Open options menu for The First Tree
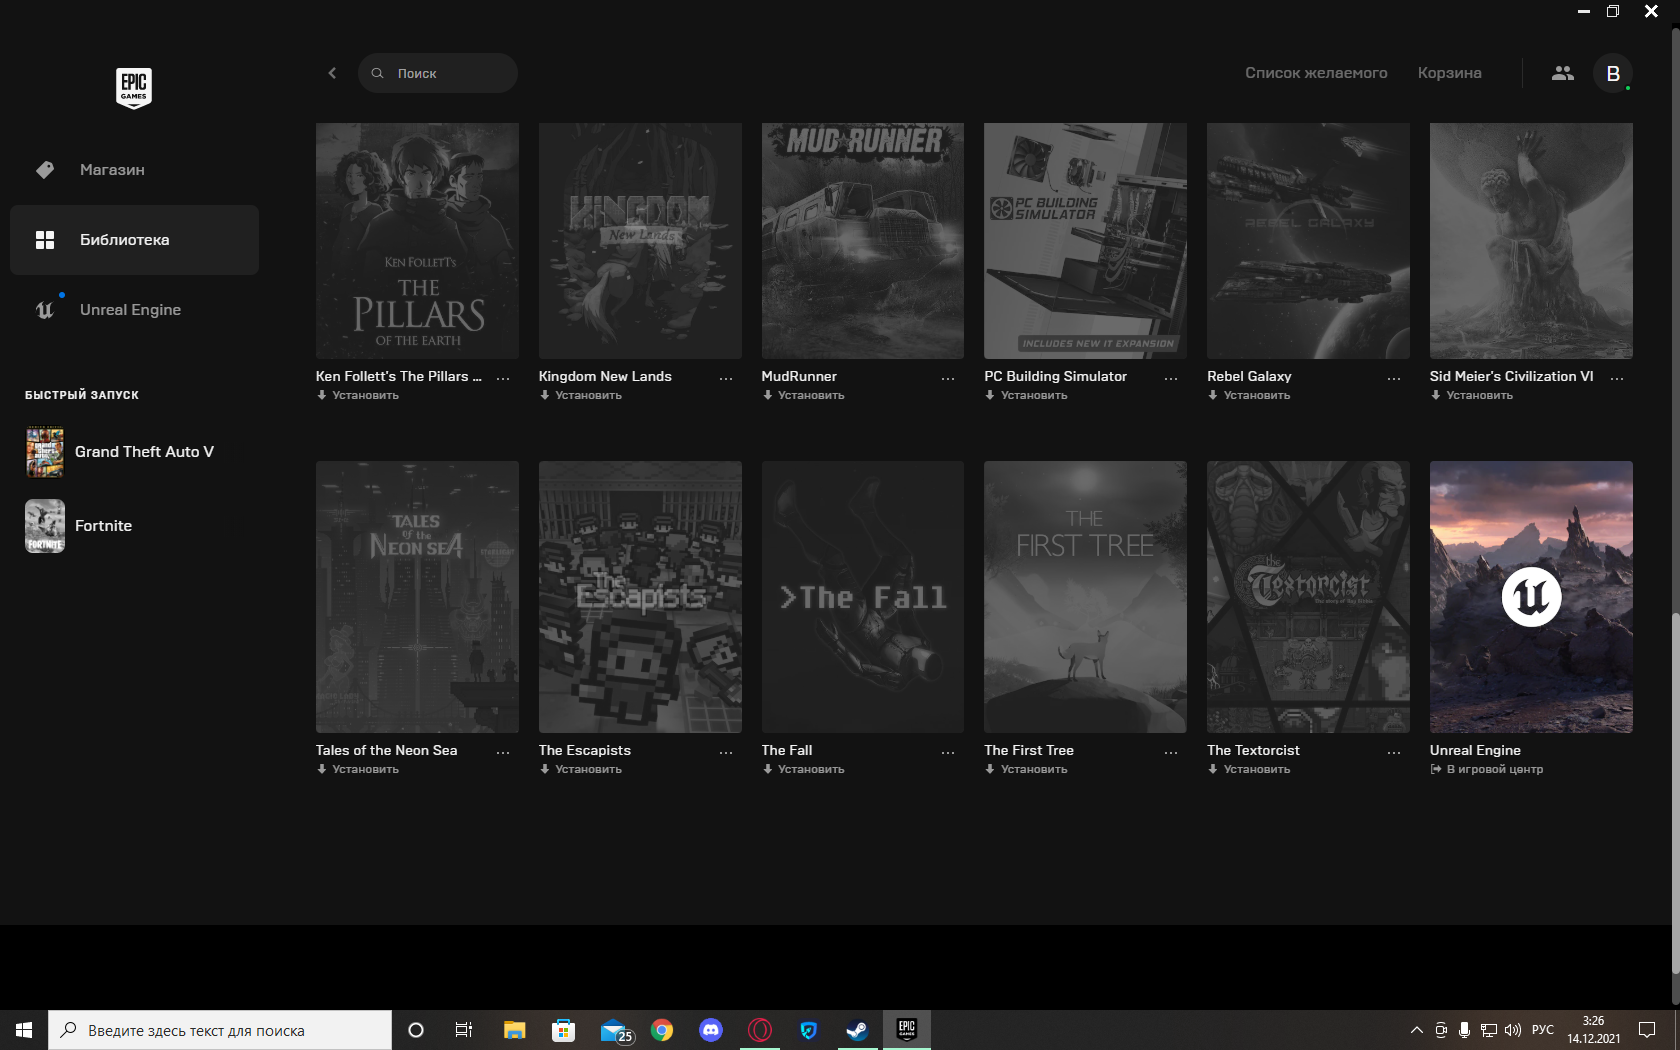This screenshot has width=1680, height=1050. pyautogui.click(x=1171, y=752)
